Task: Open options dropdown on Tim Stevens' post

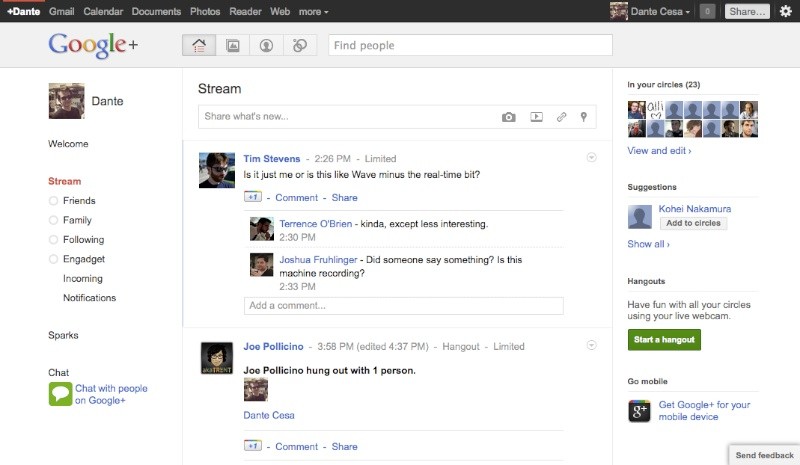Action: (591, 157)
